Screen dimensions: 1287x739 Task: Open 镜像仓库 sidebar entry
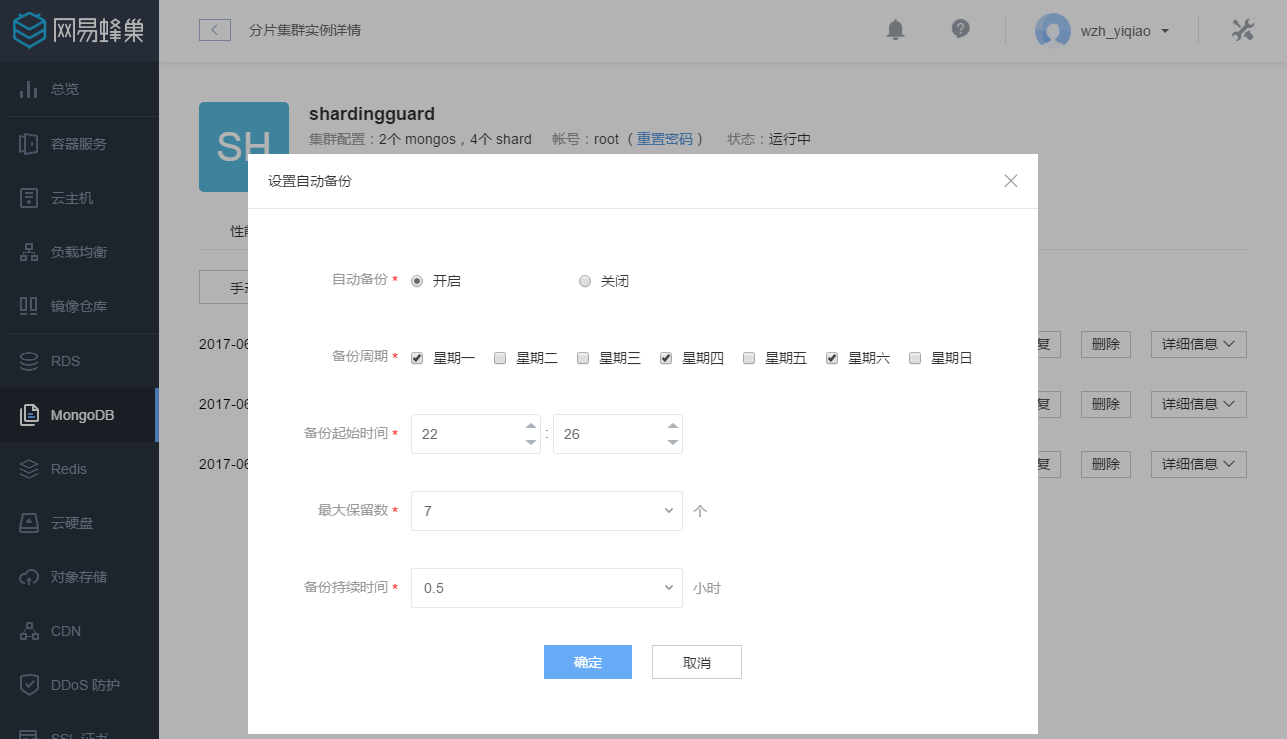click(79, 306)
